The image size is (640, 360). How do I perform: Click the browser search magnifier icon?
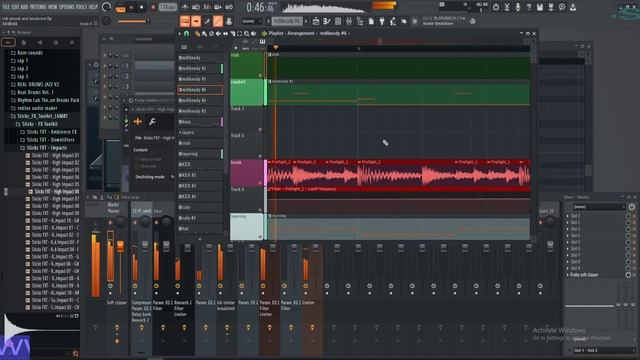(76, 353)
